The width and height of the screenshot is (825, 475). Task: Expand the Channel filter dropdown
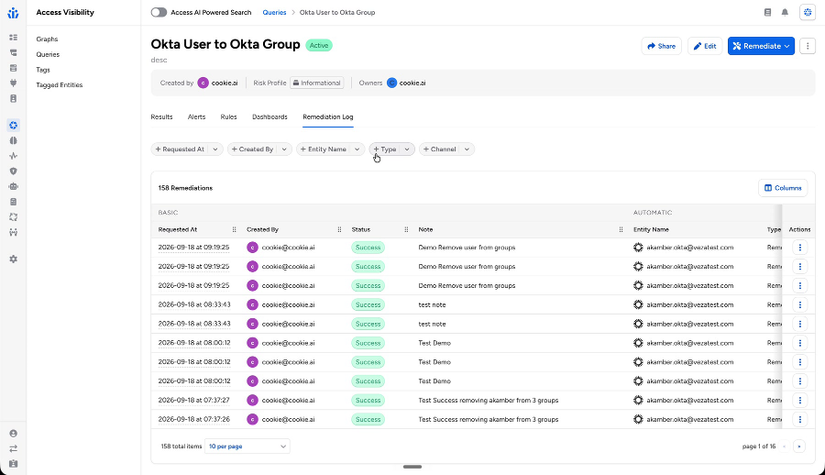pos(467,149)
